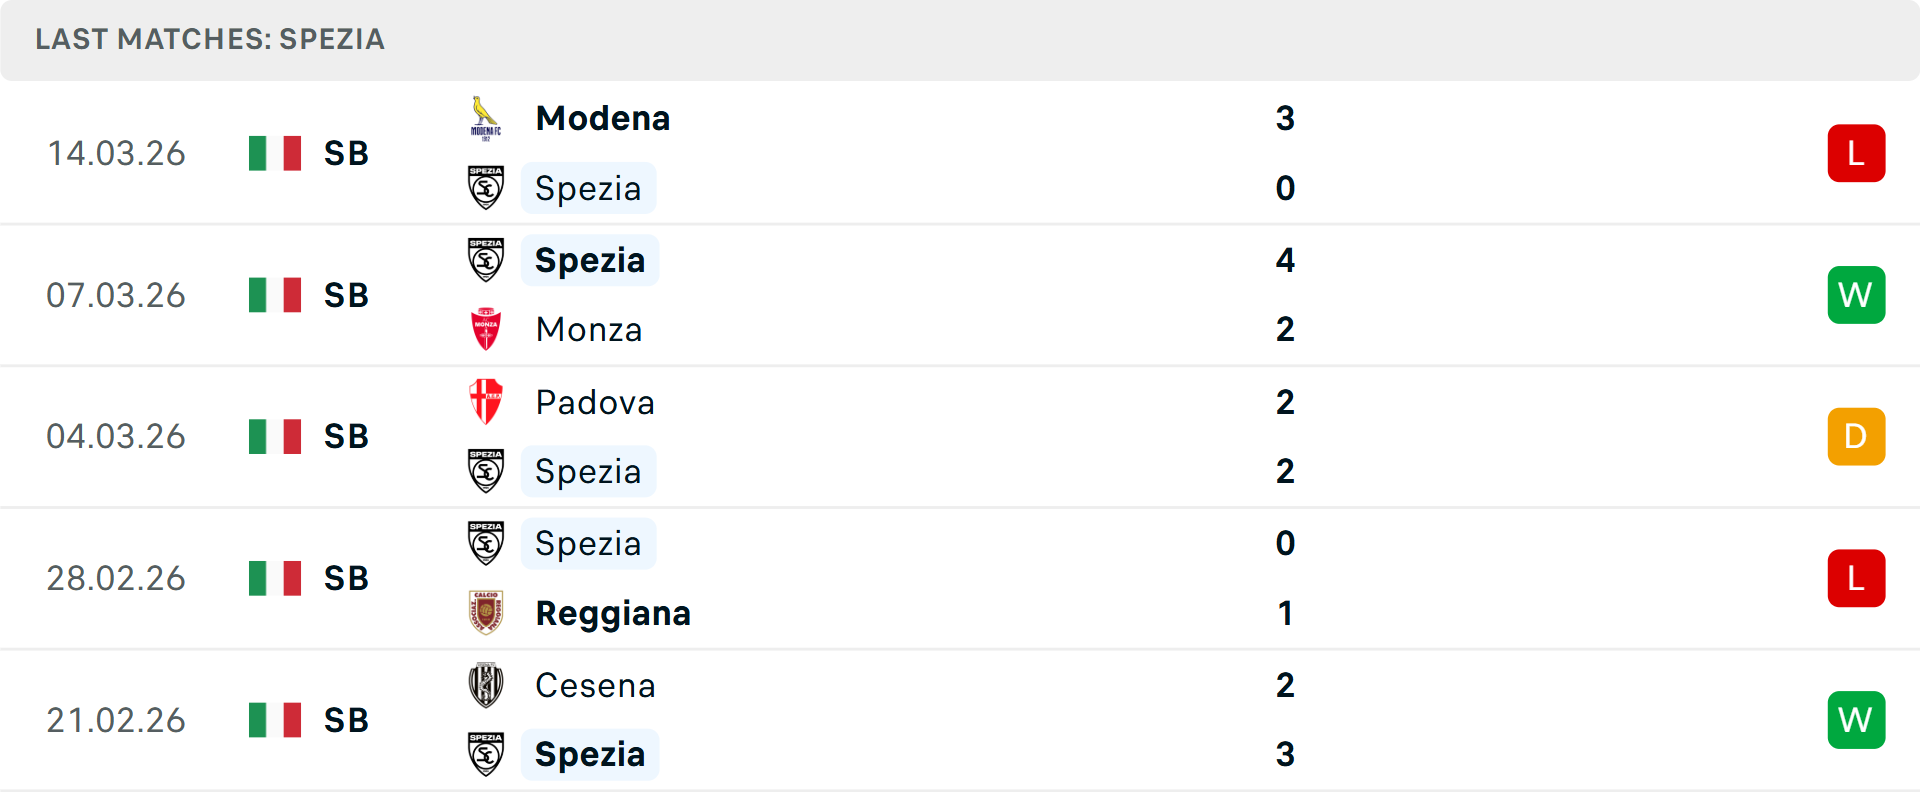
Task: Open the Cesena team page
Action: (x=595, y=685)
